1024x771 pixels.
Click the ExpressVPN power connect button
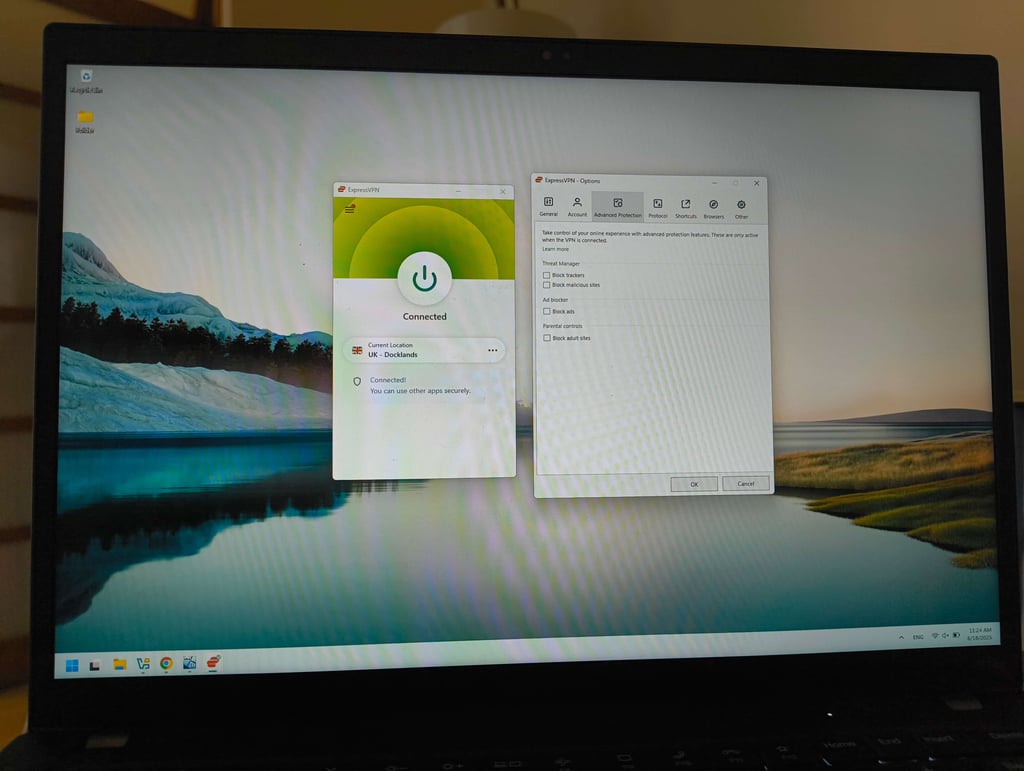click(424, 279)
